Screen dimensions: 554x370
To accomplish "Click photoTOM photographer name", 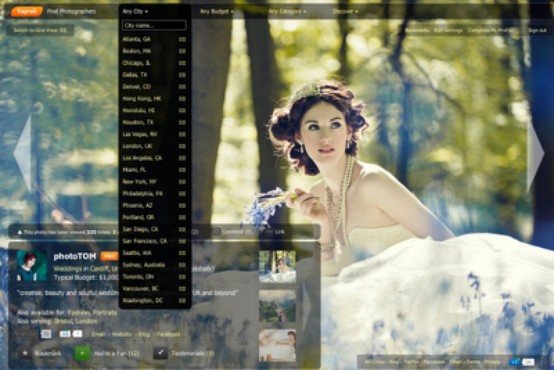I will [x=75, y=256].
